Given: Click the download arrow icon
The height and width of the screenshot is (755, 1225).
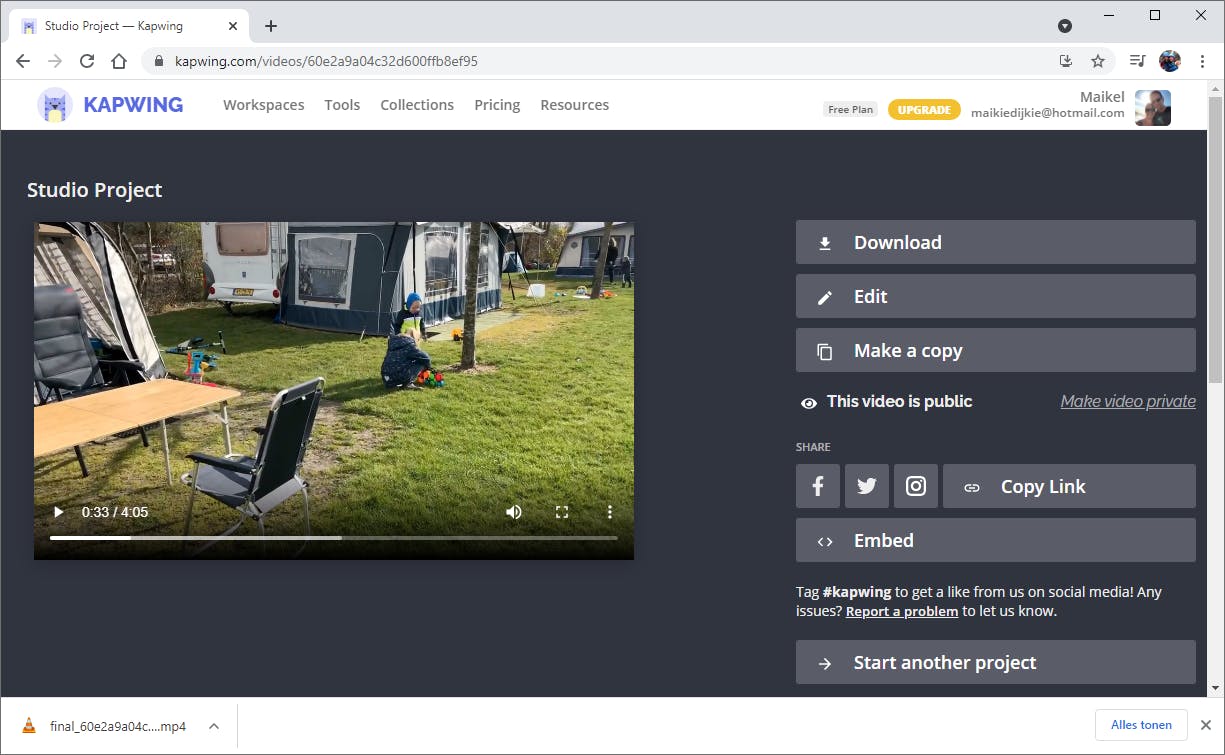Looking at the screenshot, I should click(825, 243).
